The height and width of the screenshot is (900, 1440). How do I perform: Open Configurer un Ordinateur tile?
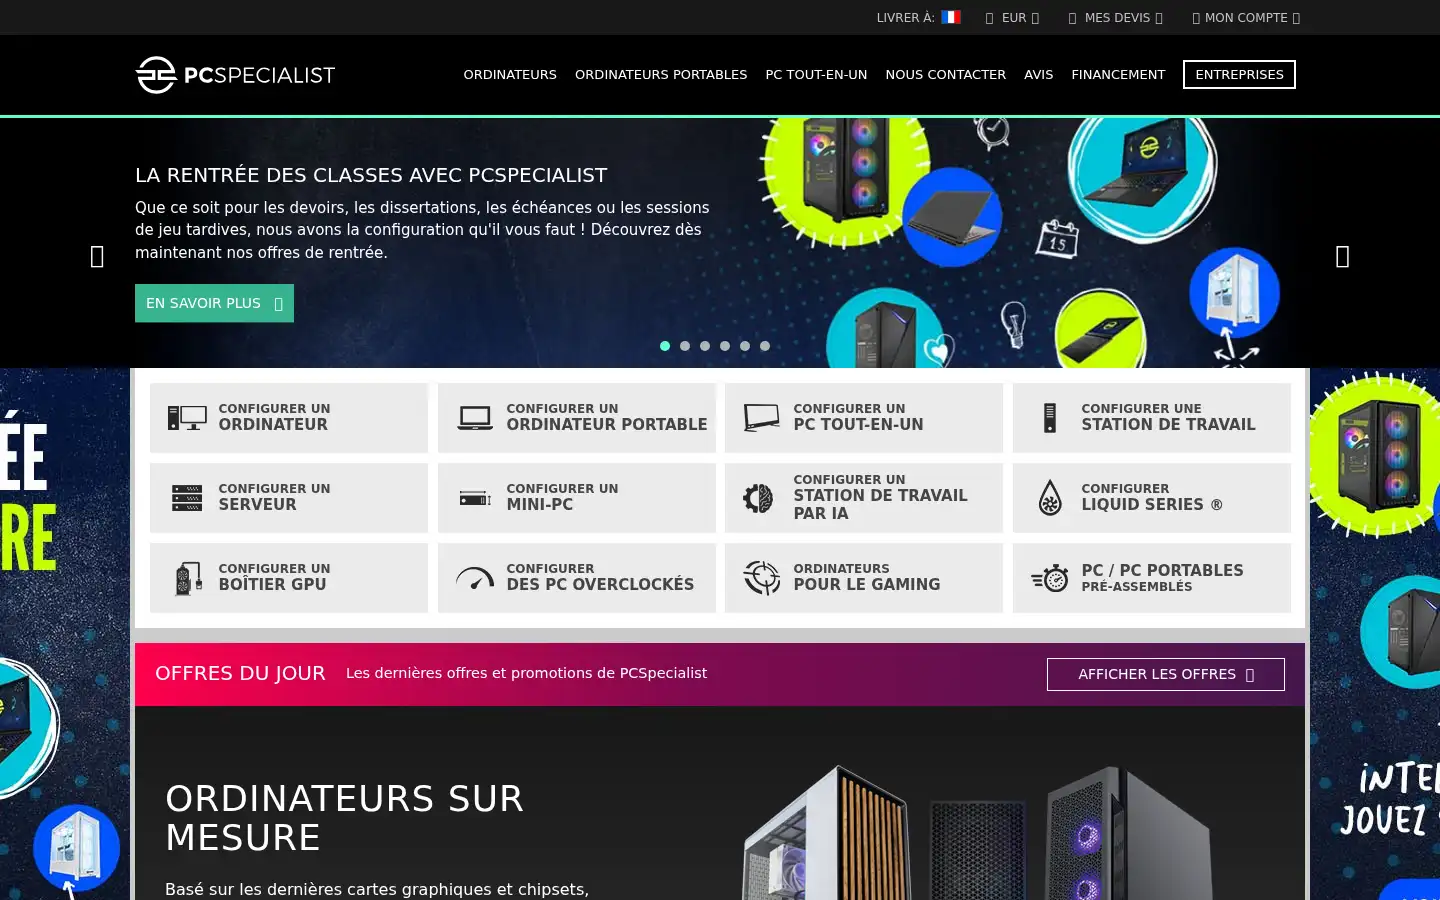click(289, 417)
